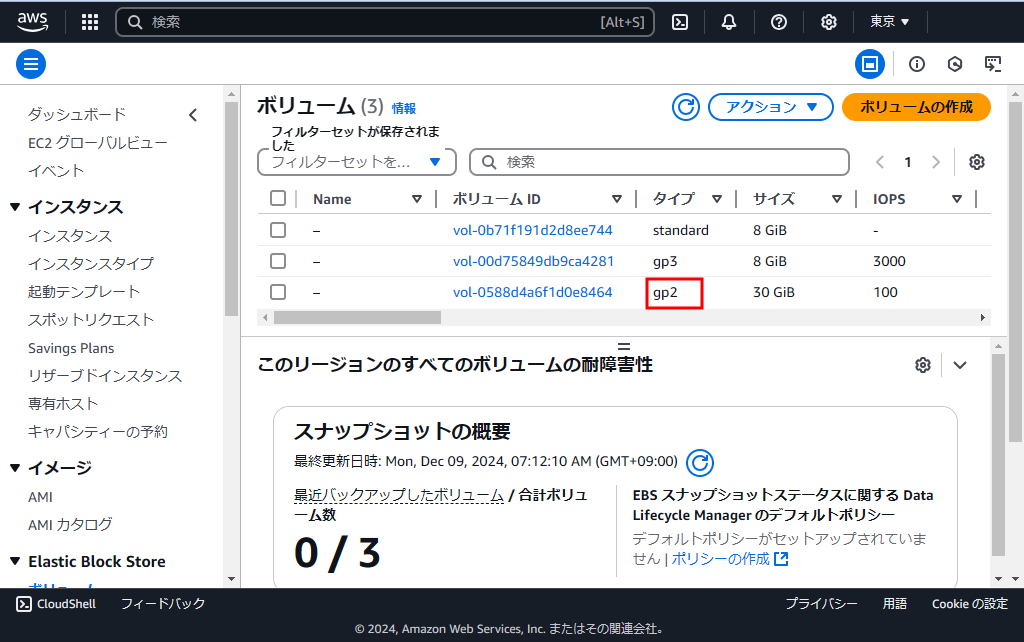Click the hexagon icon in toolbar
The height and width of the screenshot is (642, 1024).
coord(955,64)
